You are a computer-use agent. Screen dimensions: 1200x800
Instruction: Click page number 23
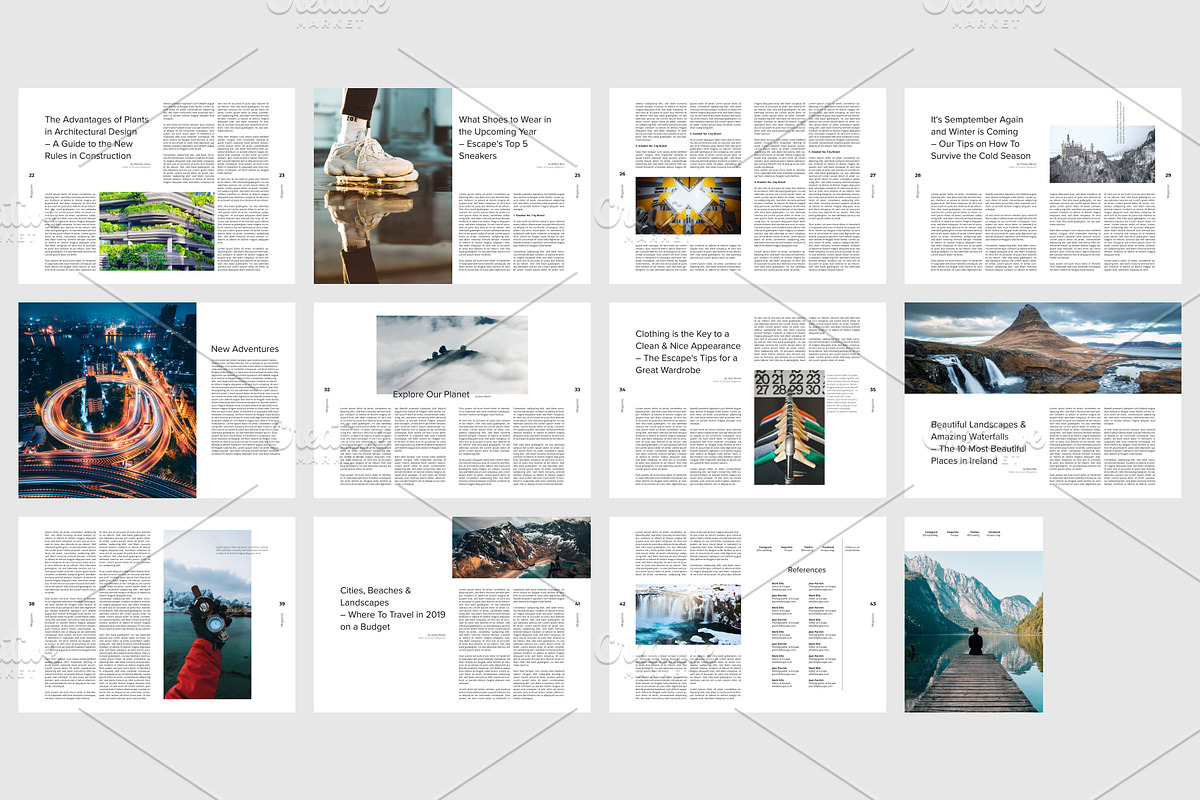click(x=283, y=176)
